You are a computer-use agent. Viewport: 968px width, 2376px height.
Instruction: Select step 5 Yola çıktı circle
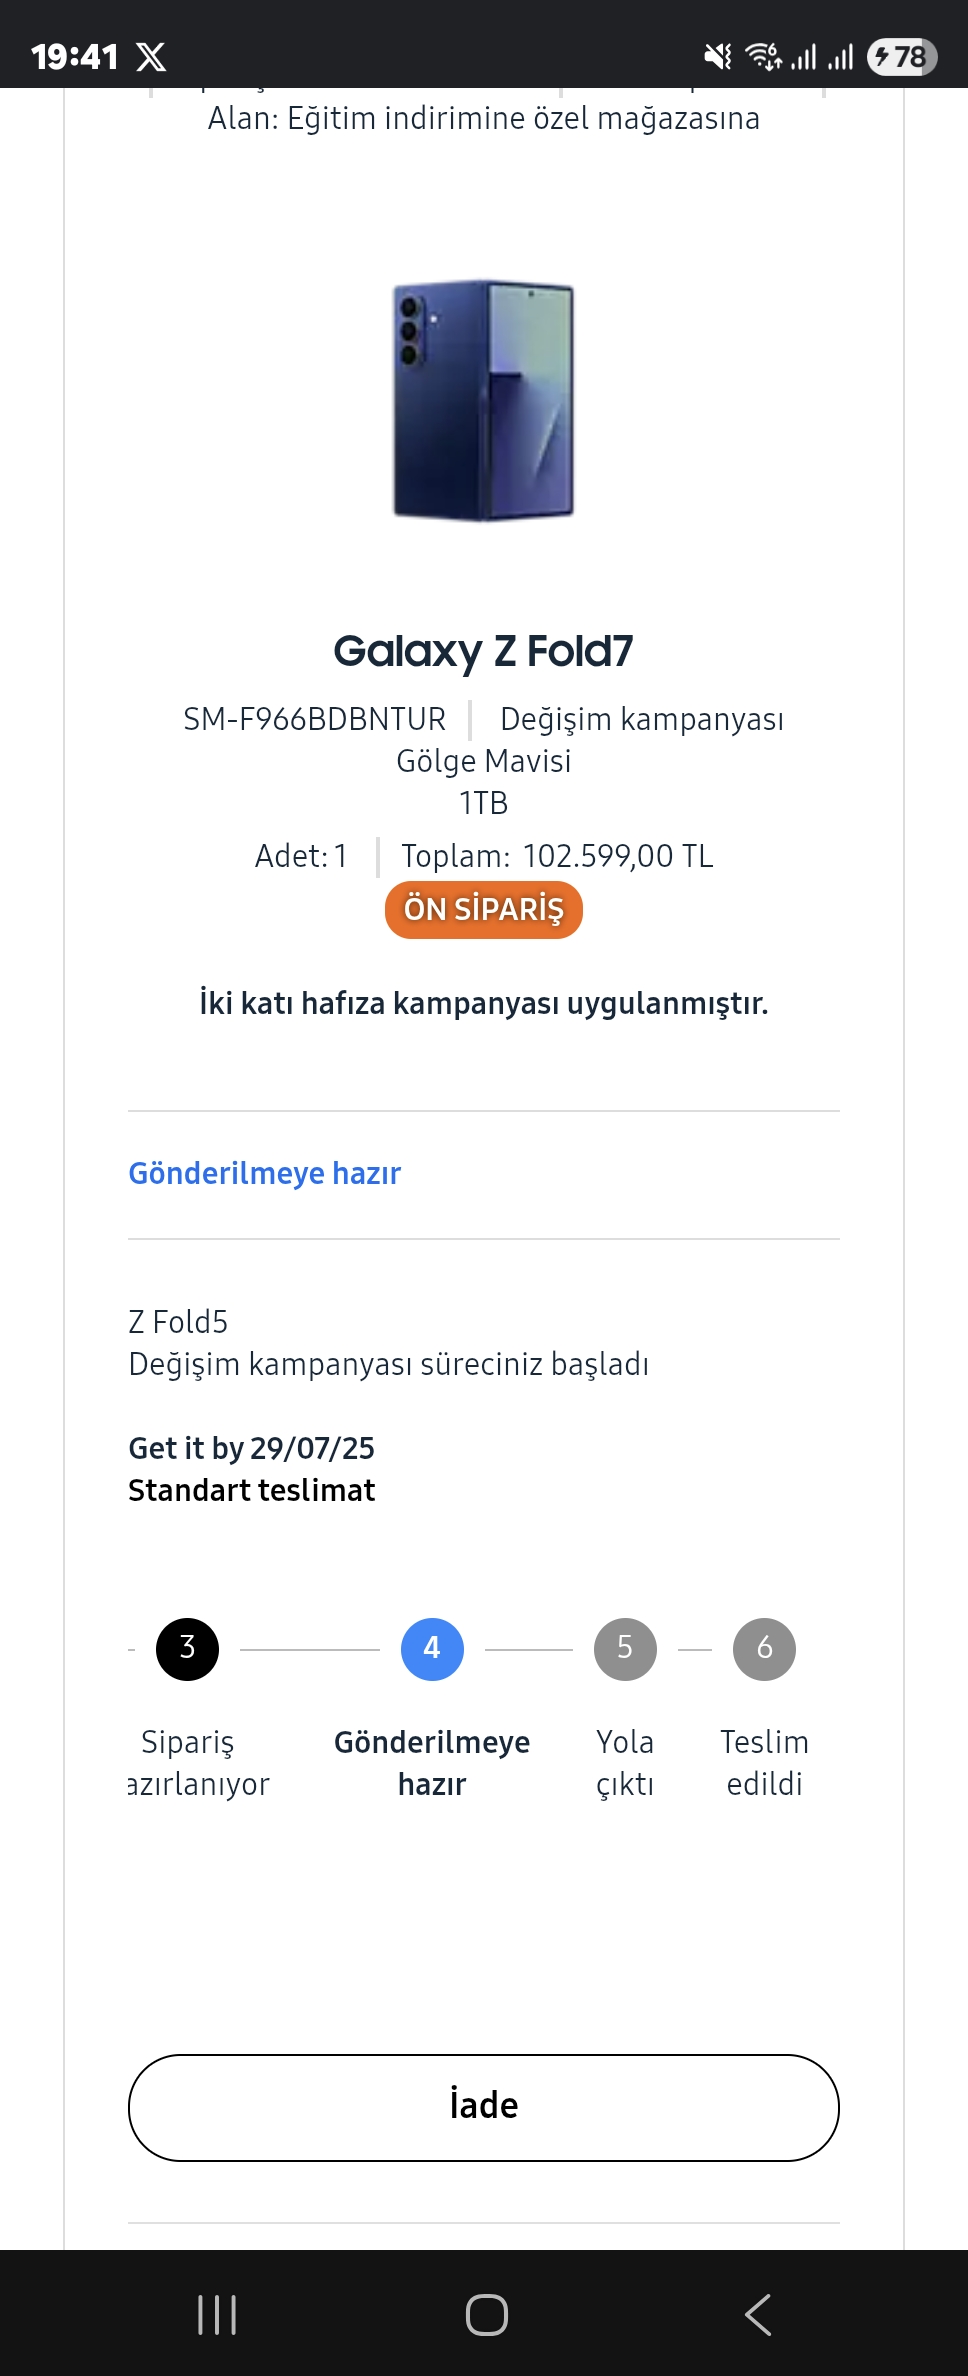tap(625, 1649)
